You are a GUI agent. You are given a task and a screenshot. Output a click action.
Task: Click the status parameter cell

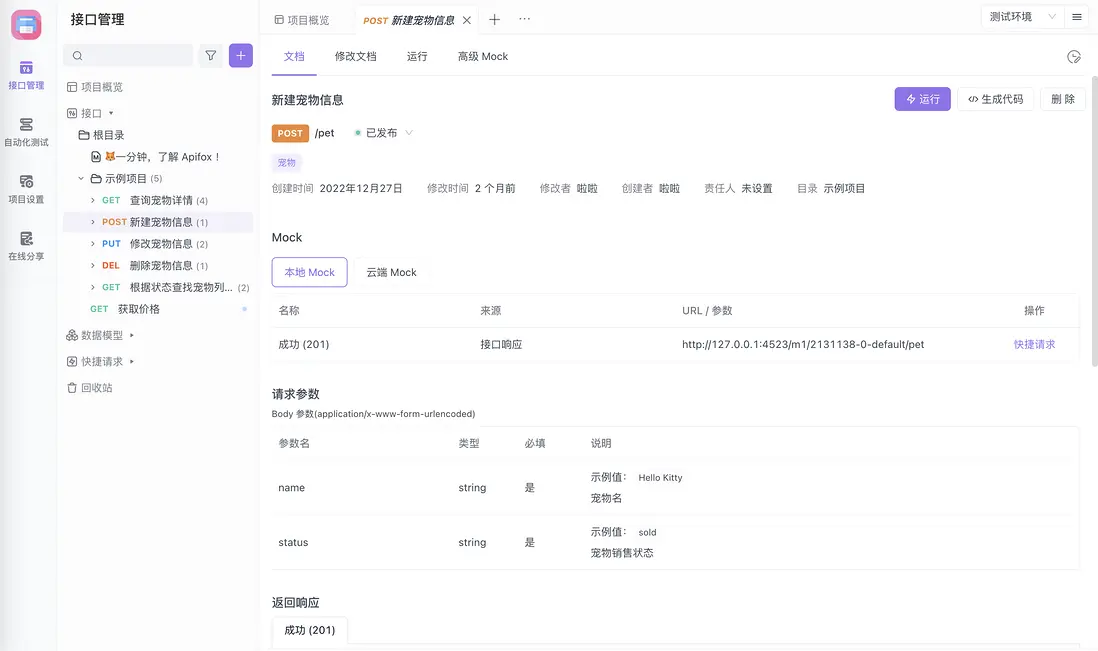point(293,542)
